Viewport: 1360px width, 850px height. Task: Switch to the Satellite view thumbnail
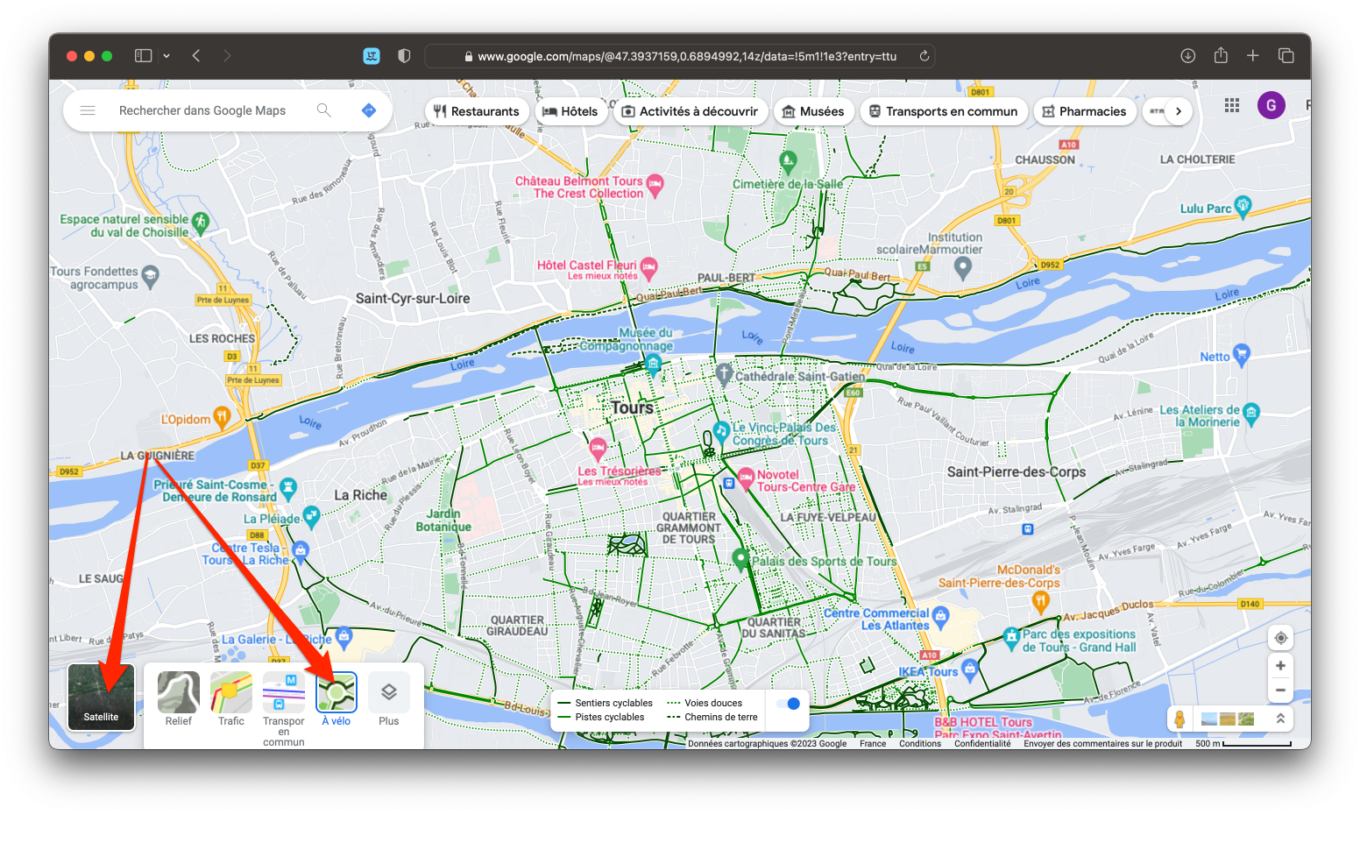(x=101, y=697)
